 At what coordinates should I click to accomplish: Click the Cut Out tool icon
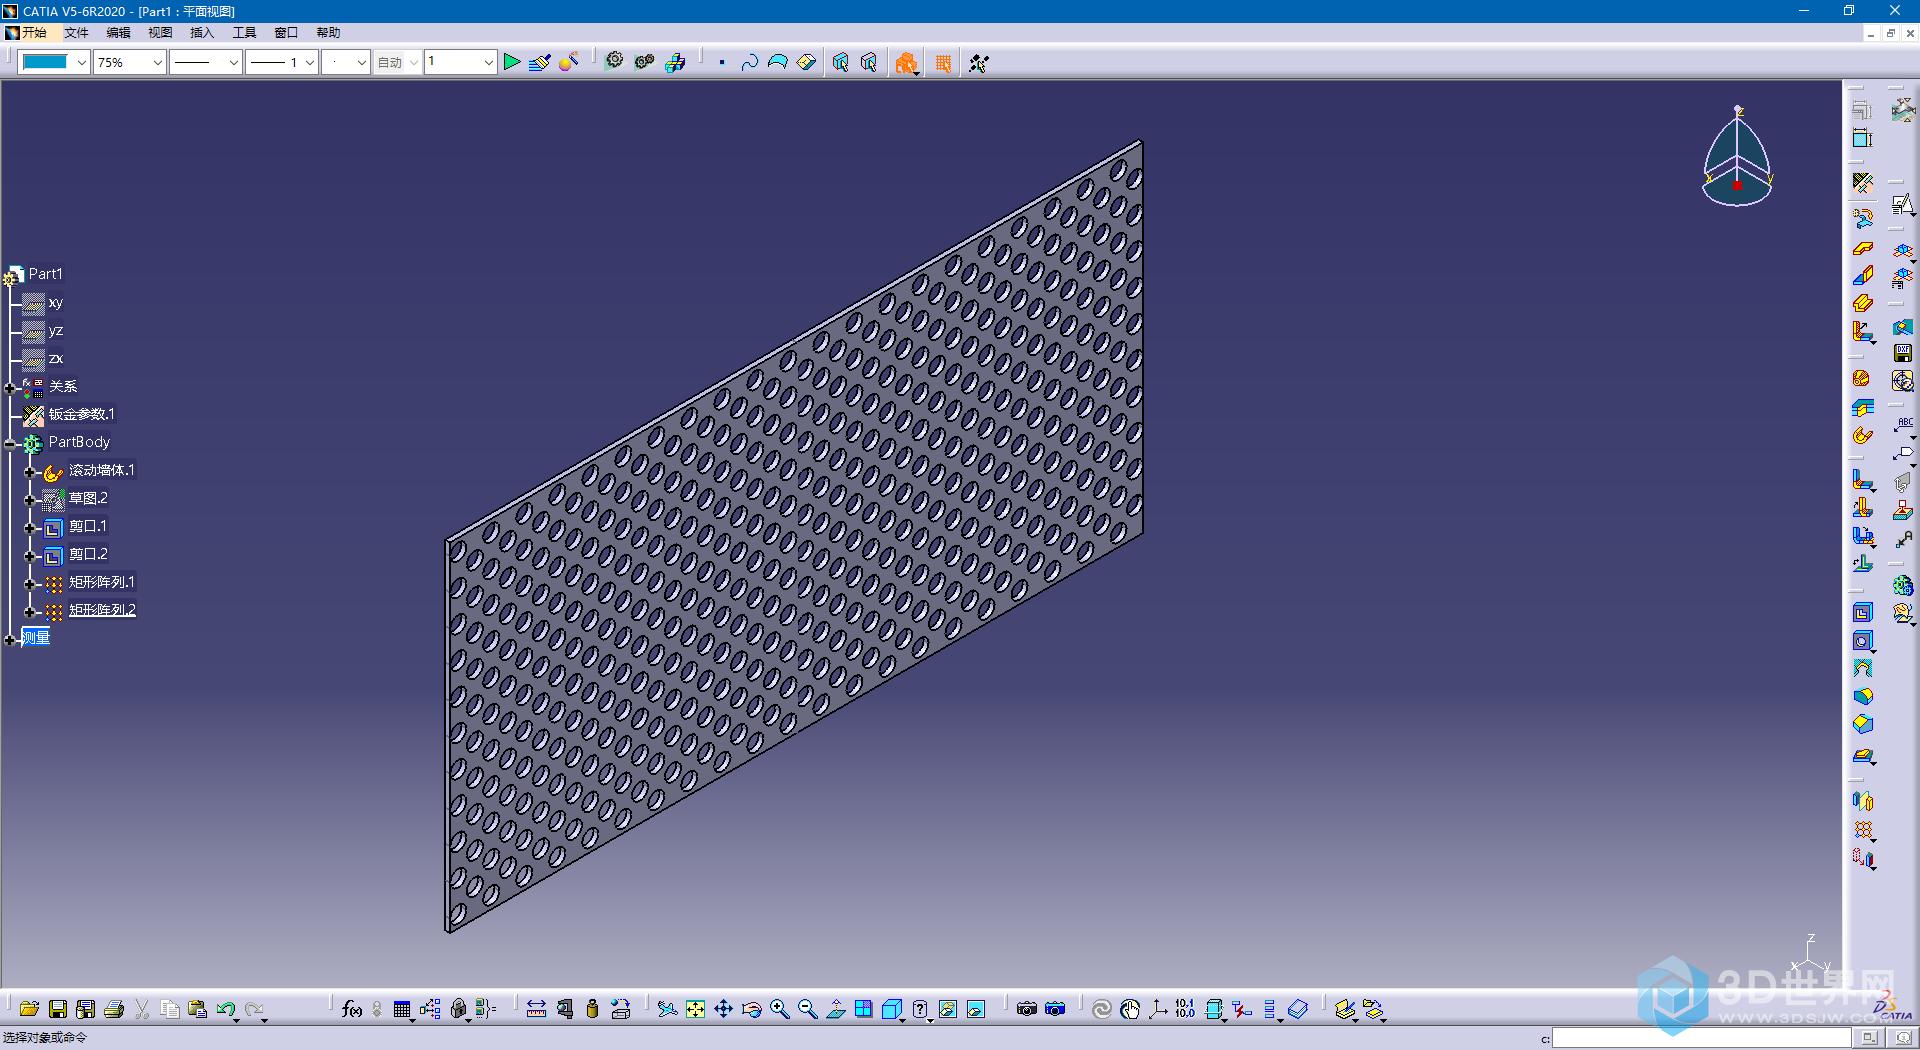[x=1862, y=613]
